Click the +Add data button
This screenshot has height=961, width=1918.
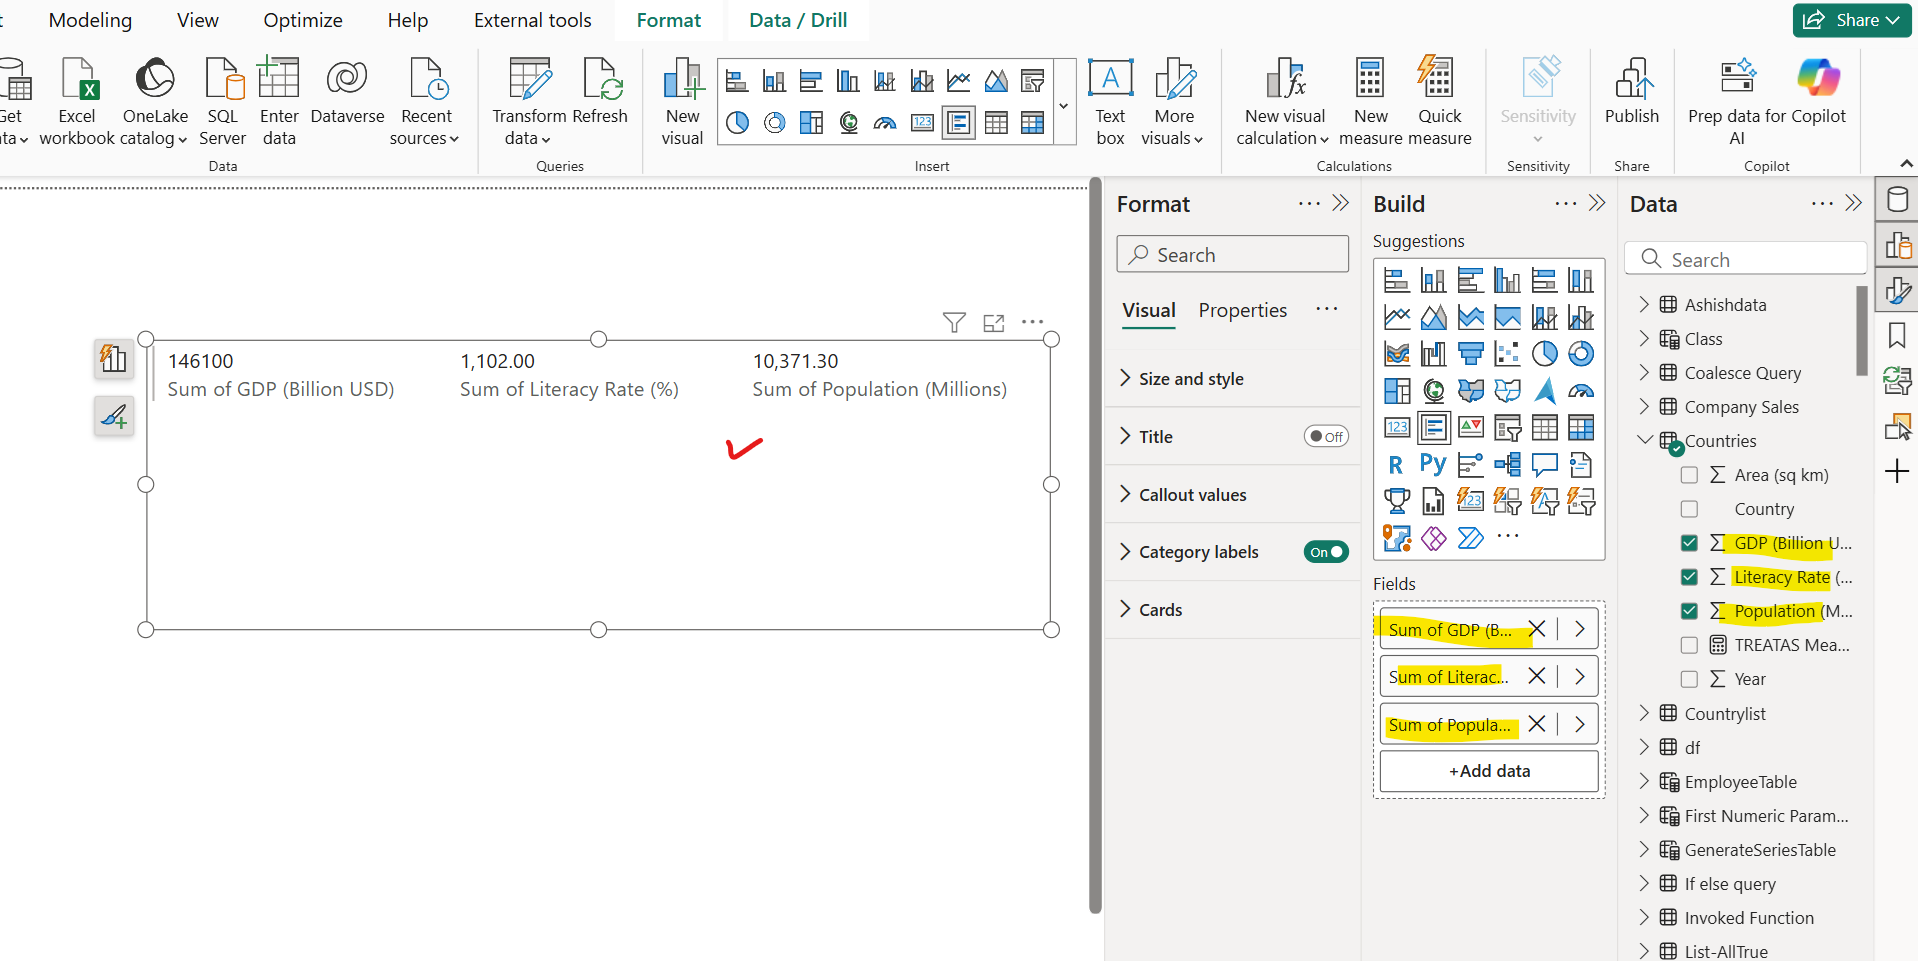[x=1488, y=771]
